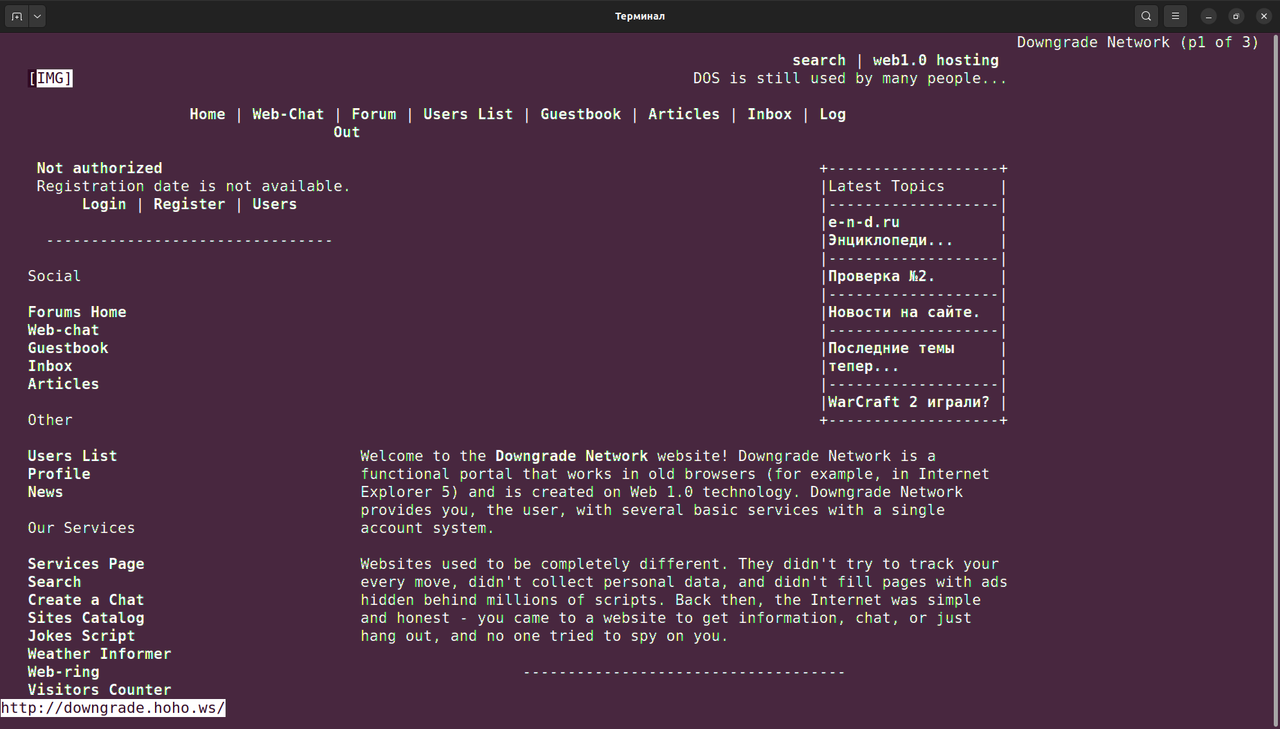This screenshot has width=1280, height=729.
Task: Open the terminal hamburger menu
Action: click(x=1176, y=16)
